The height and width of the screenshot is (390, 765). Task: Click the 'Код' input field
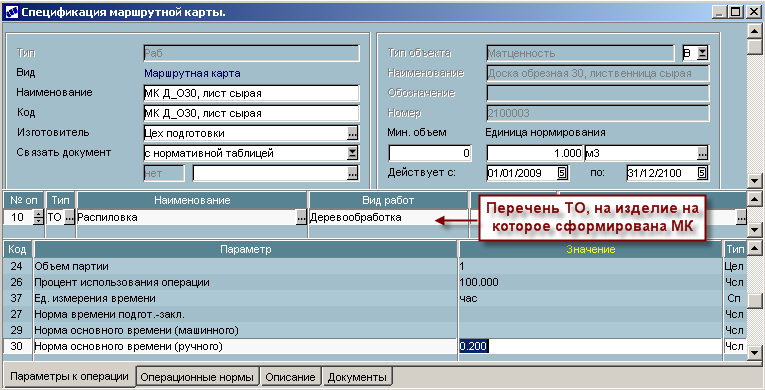(x=251, y=113)
